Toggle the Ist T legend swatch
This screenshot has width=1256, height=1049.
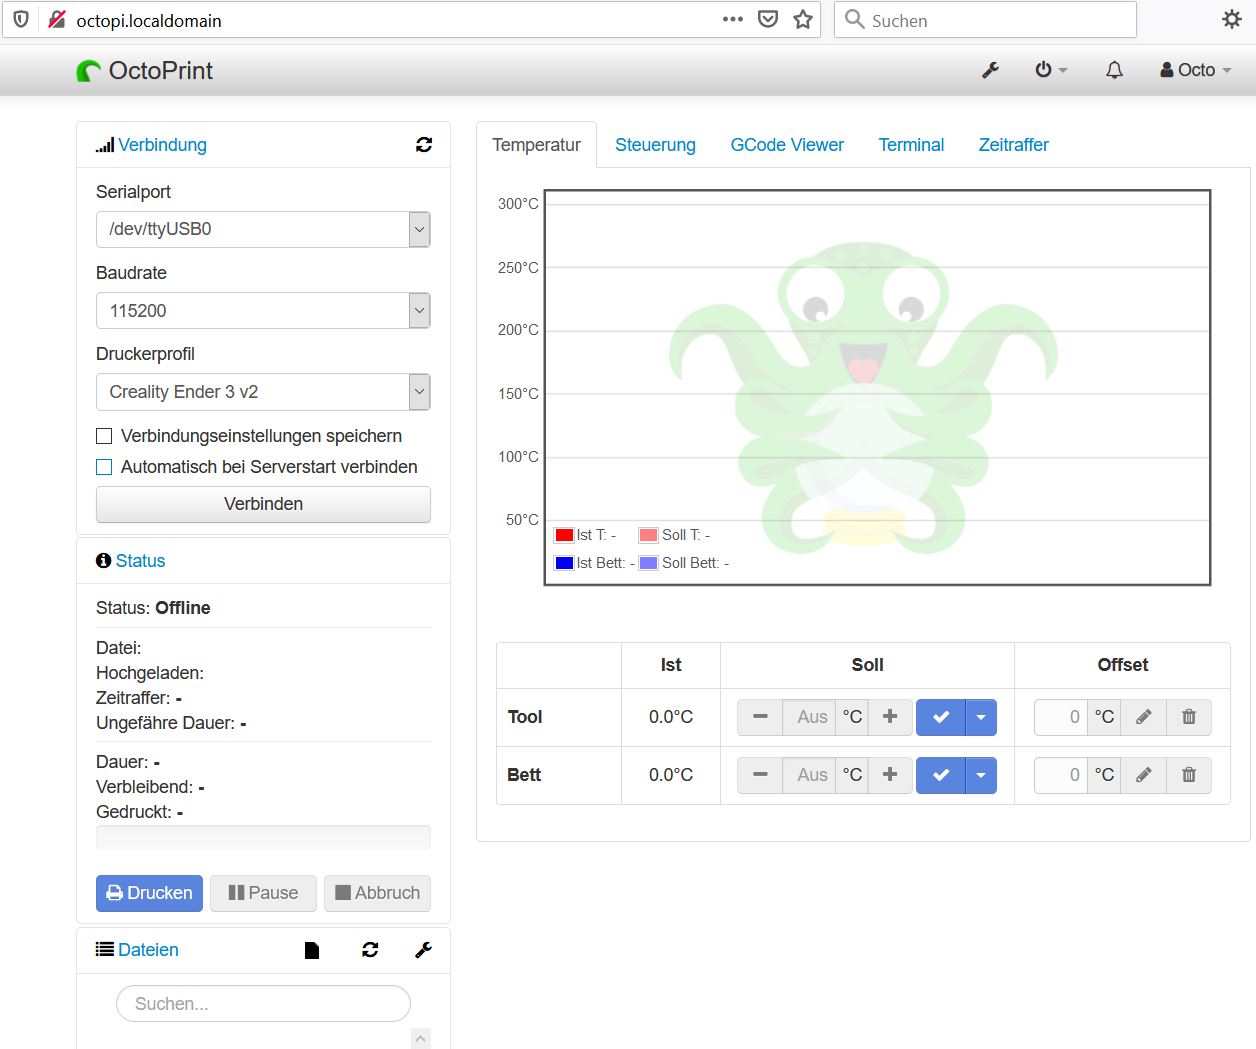click(564, 535)
